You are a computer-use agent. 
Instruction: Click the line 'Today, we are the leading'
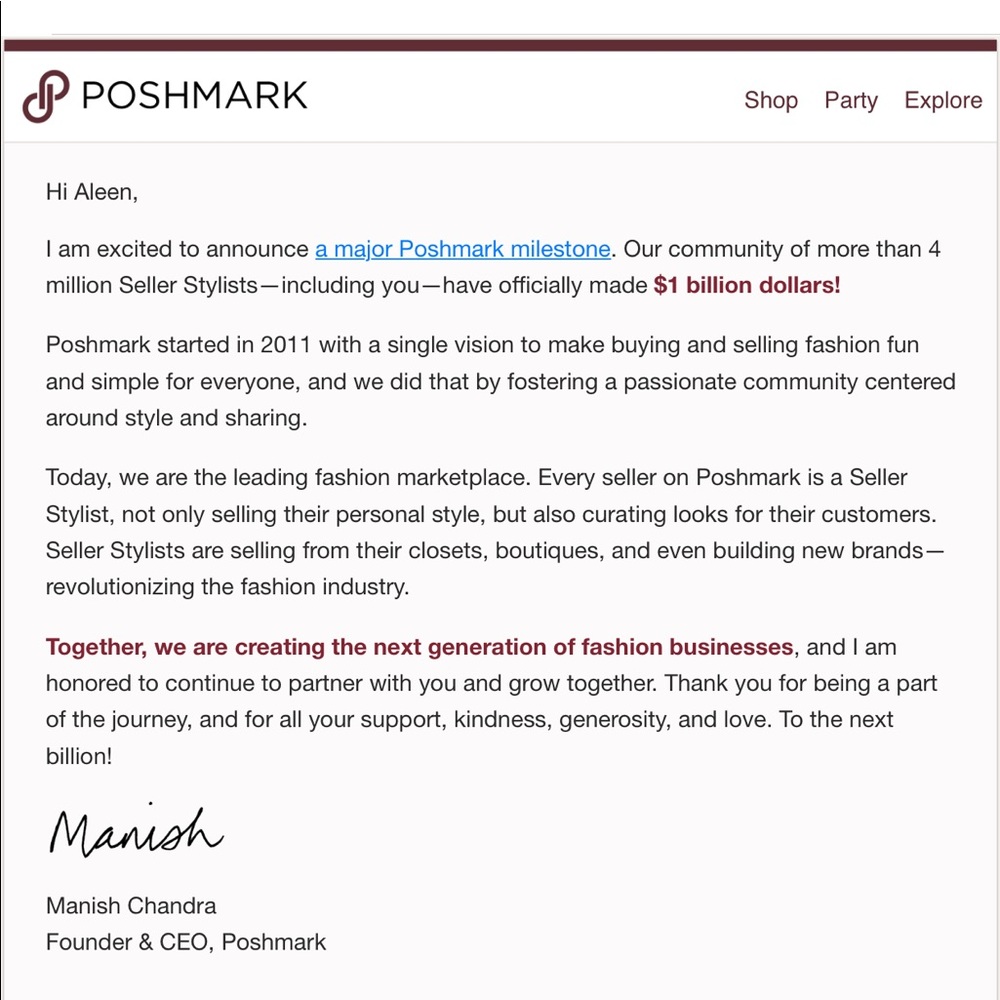(476, 477)
